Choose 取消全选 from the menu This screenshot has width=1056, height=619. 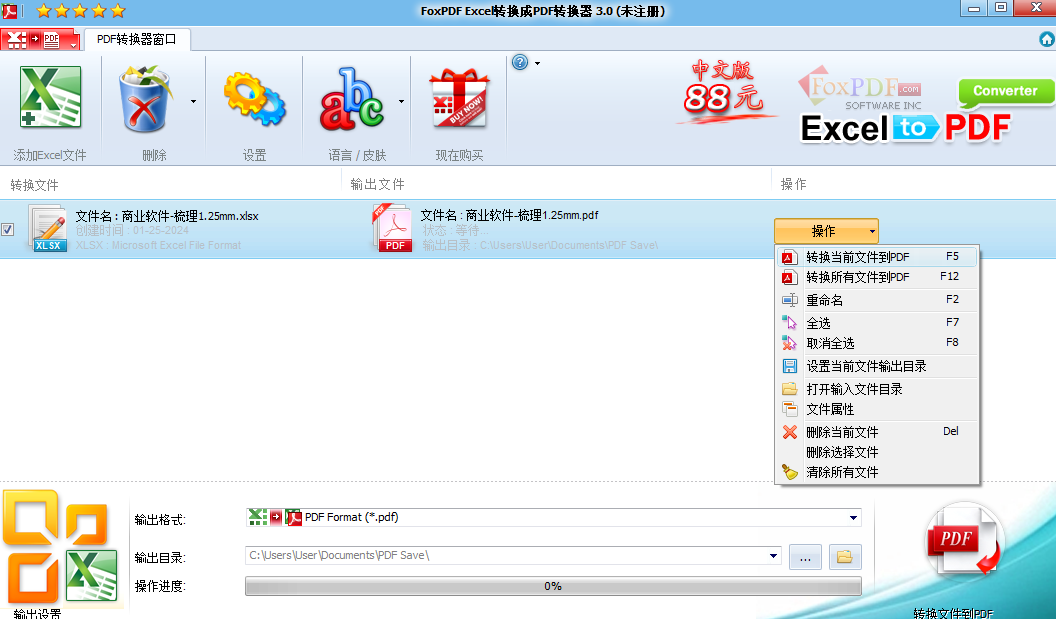pos(878,343)
